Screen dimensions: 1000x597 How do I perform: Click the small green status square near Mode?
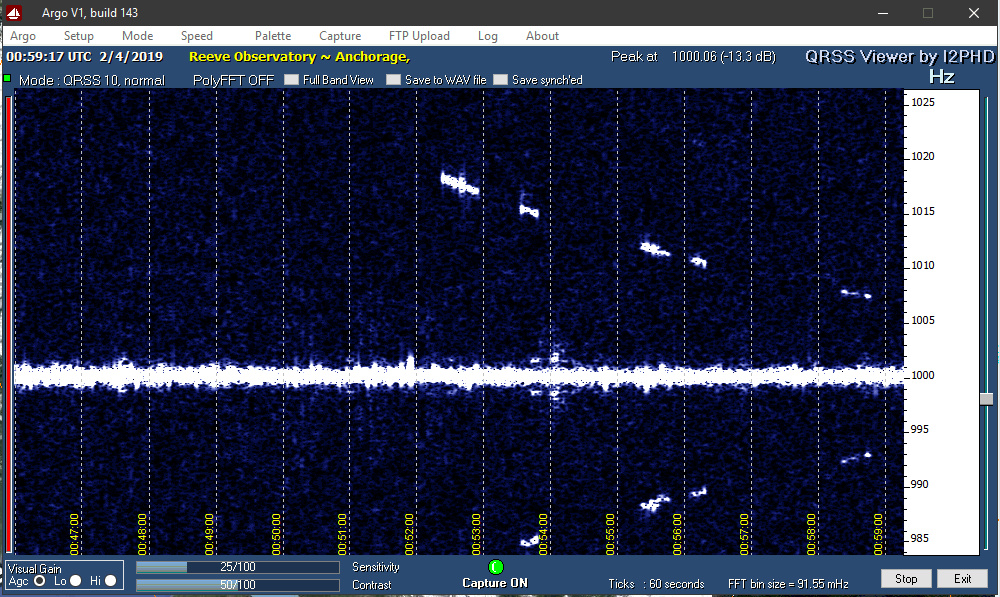coord(8,78)
